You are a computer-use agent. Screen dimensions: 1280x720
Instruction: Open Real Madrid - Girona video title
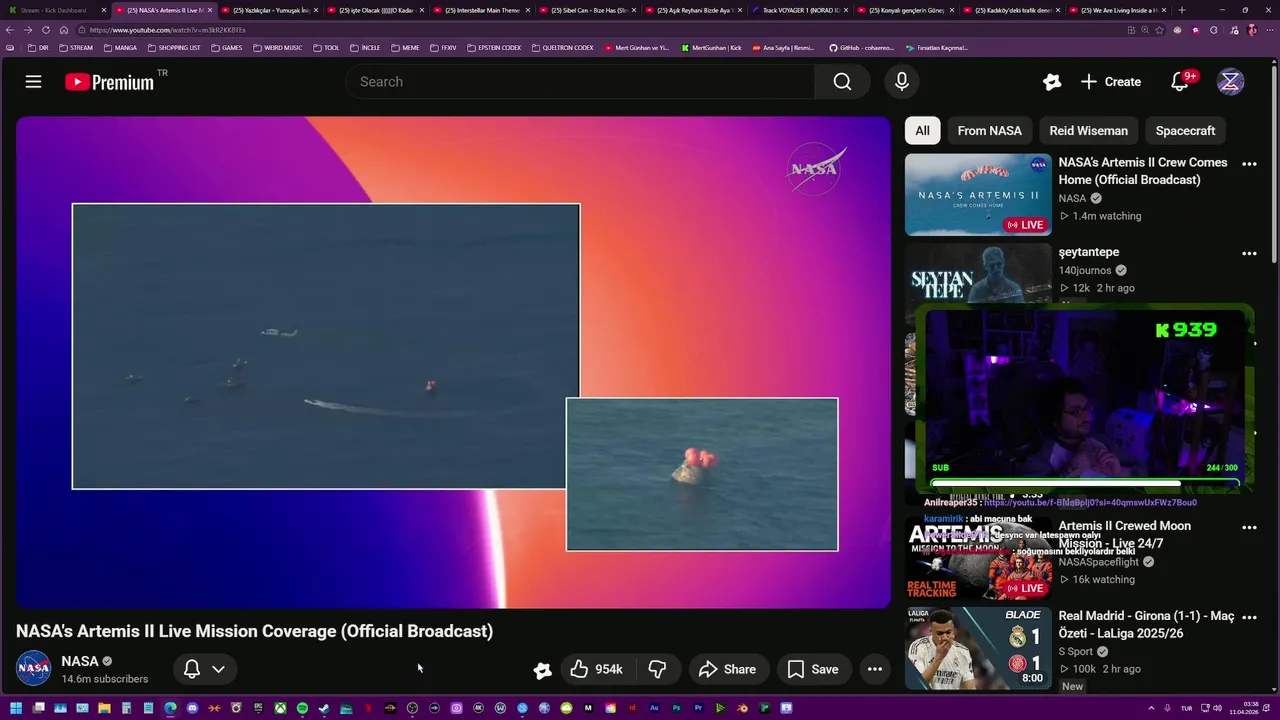click(1147, 625)
